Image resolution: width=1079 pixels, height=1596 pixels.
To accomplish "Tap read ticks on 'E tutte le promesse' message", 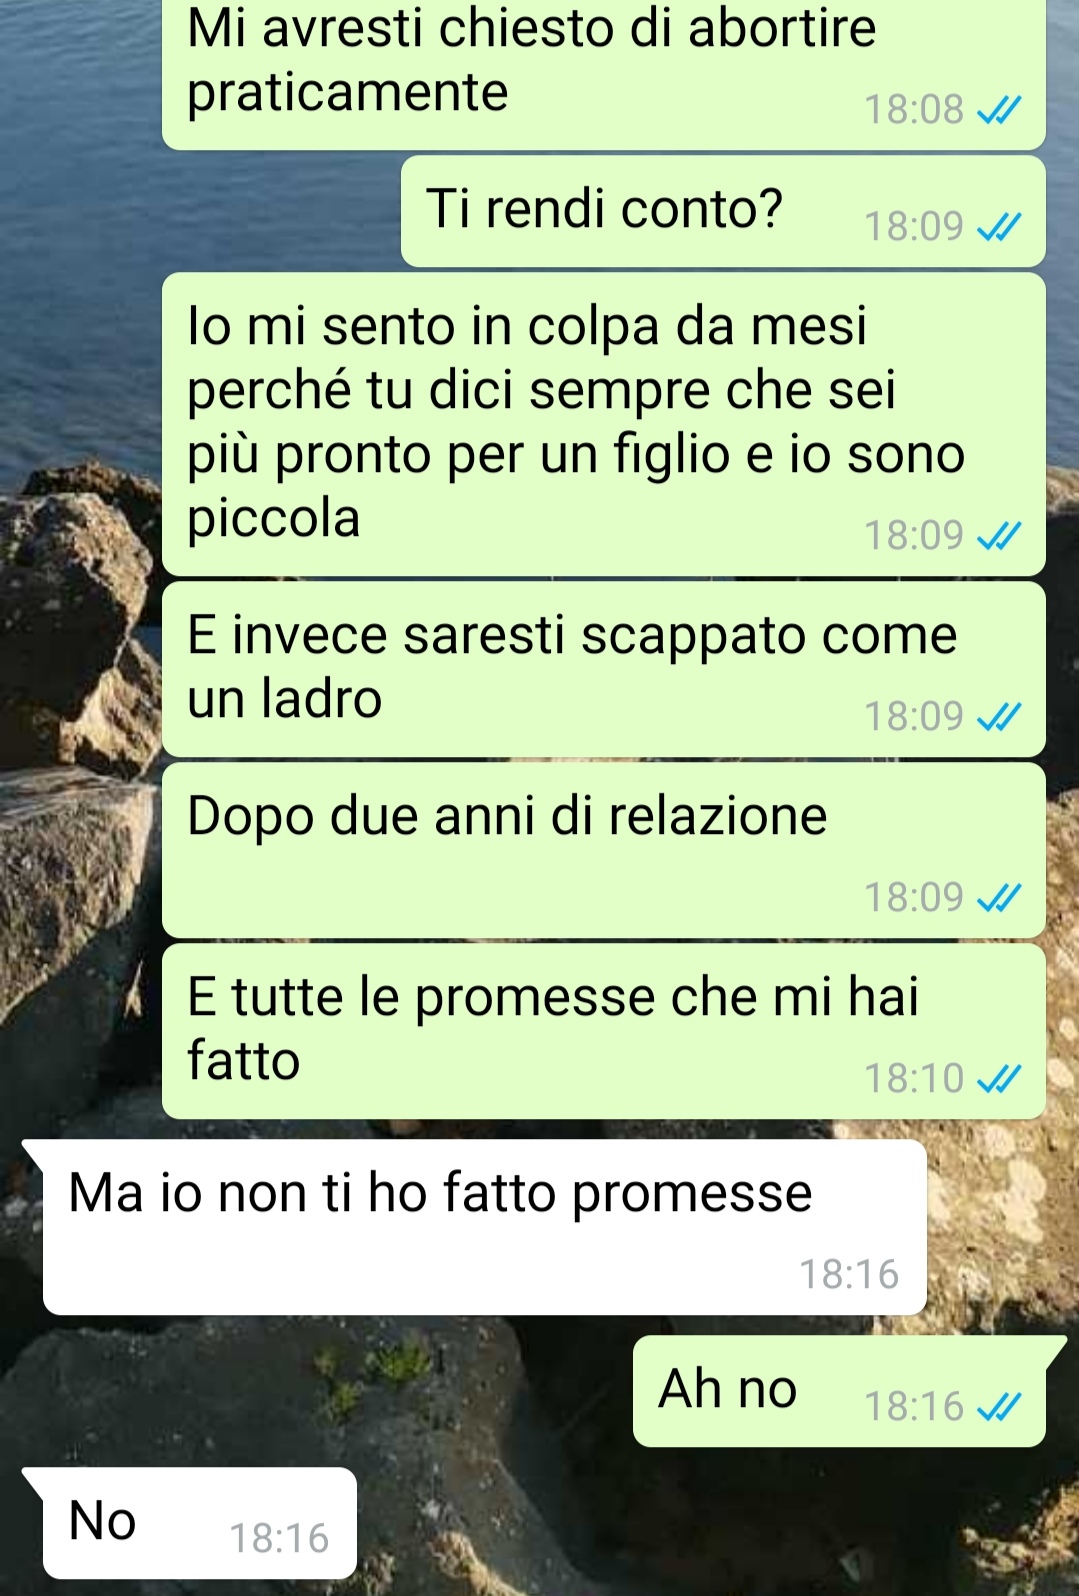I will pos(998,1079).
